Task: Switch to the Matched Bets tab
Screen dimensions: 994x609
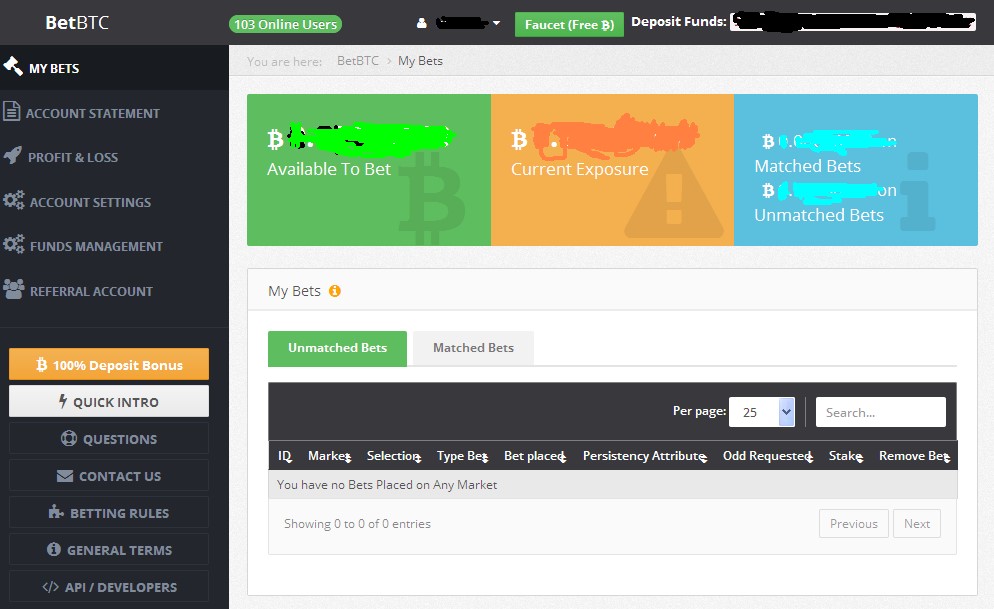Action: coord(473,348)
